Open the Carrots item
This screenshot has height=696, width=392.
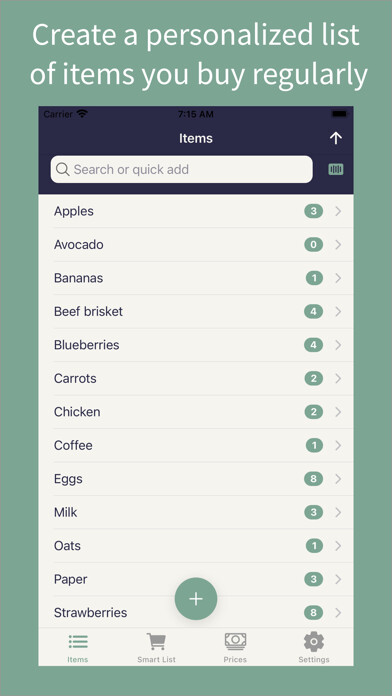pyautogui.click(x=196, y=379)
